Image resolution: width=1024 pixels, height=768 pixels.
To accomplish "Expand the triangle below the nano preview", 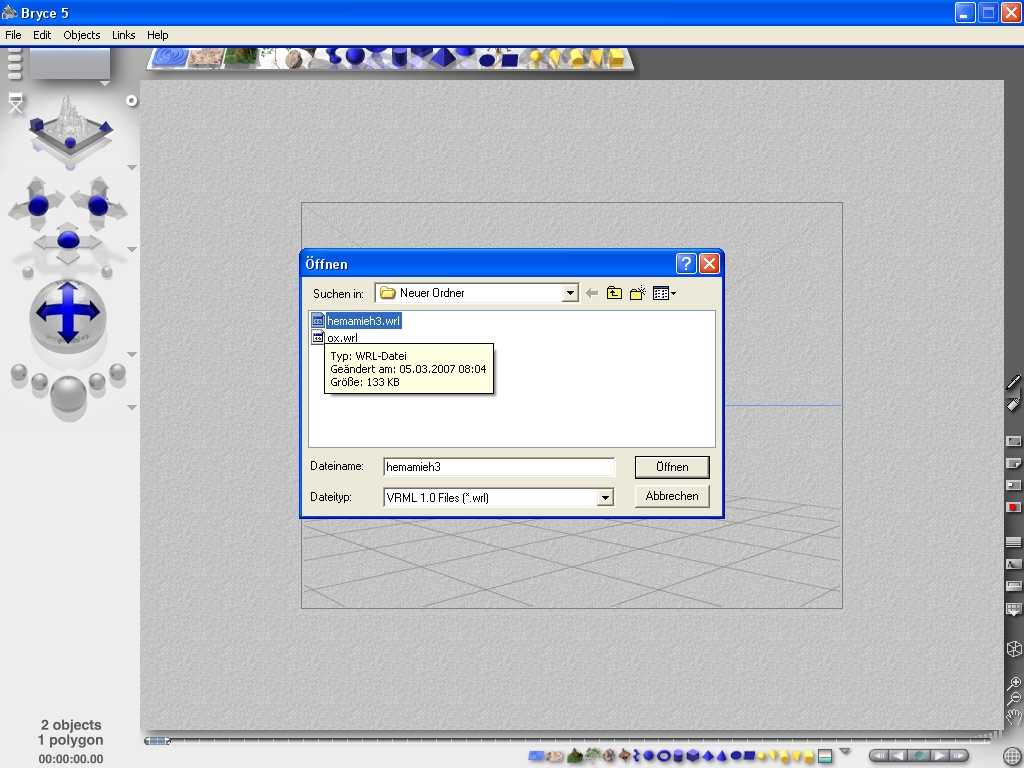I will click(104, 84).
